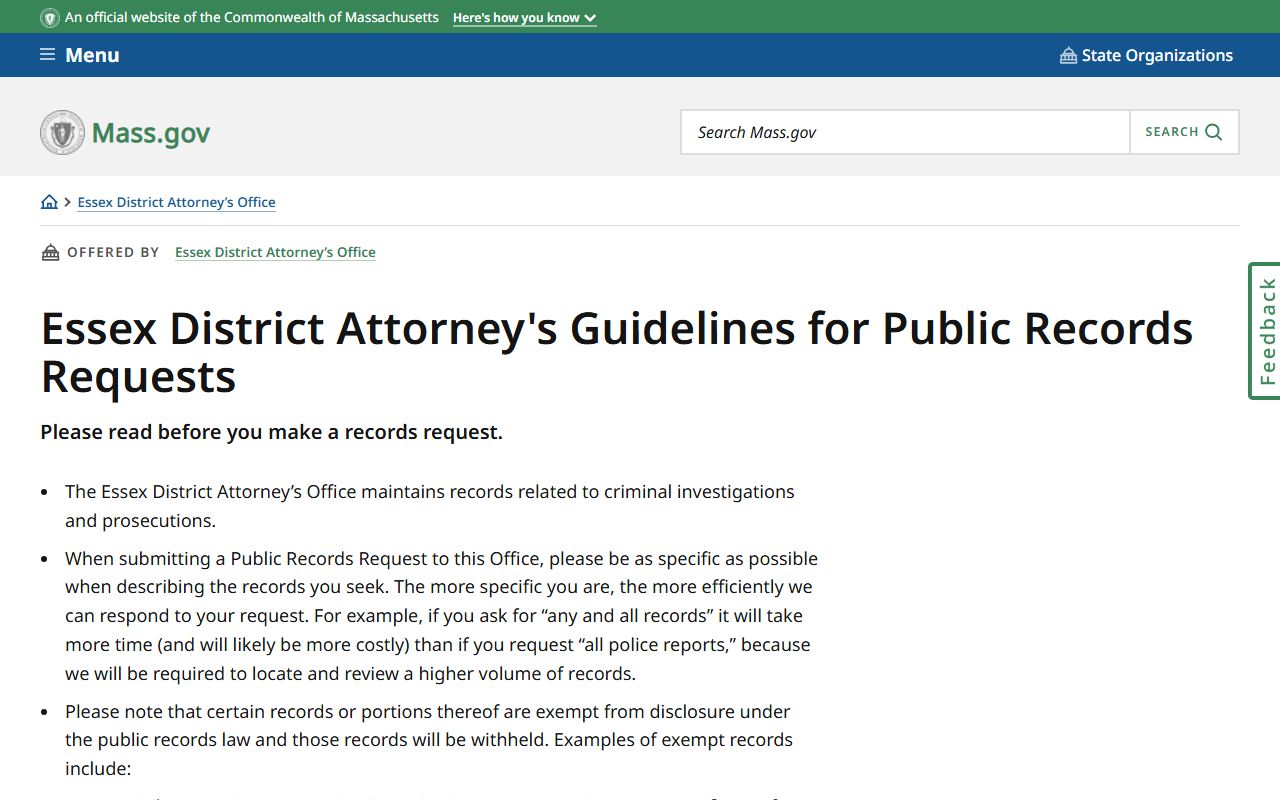Screen dimensions: 1280x800
Task: Click the page title "Guidelines for Public Records Requests"
Action: [617, 352]
